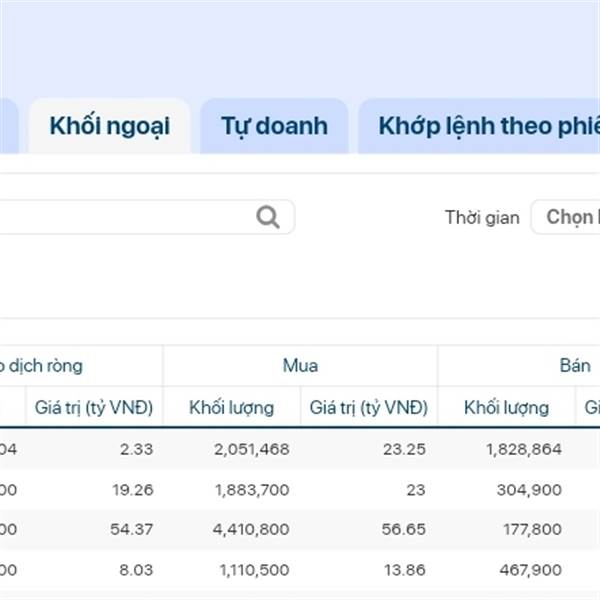Image resolution: width=600 pixels, height=600 pixels.
Task: Click the 467,900 sell volume cell
Action: click(x=530, y=570)
